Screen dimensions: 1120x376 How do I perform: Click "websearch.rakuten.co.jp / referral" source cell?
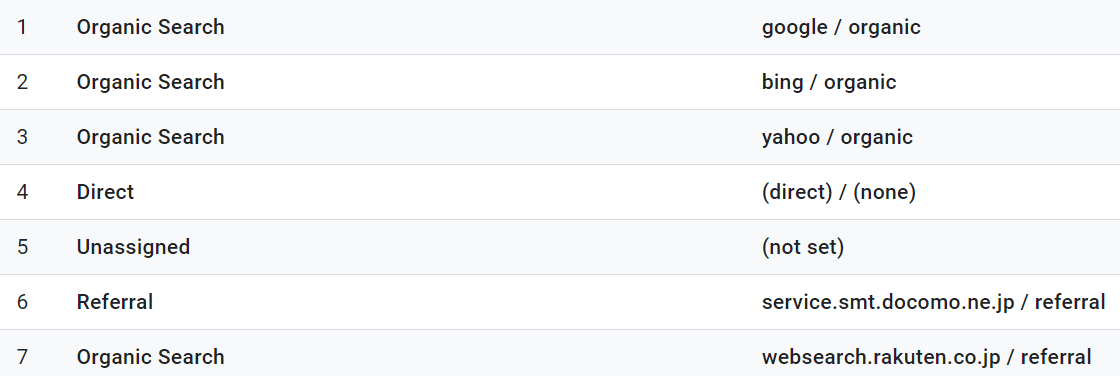pyautogui.click(x=926, y=357)
